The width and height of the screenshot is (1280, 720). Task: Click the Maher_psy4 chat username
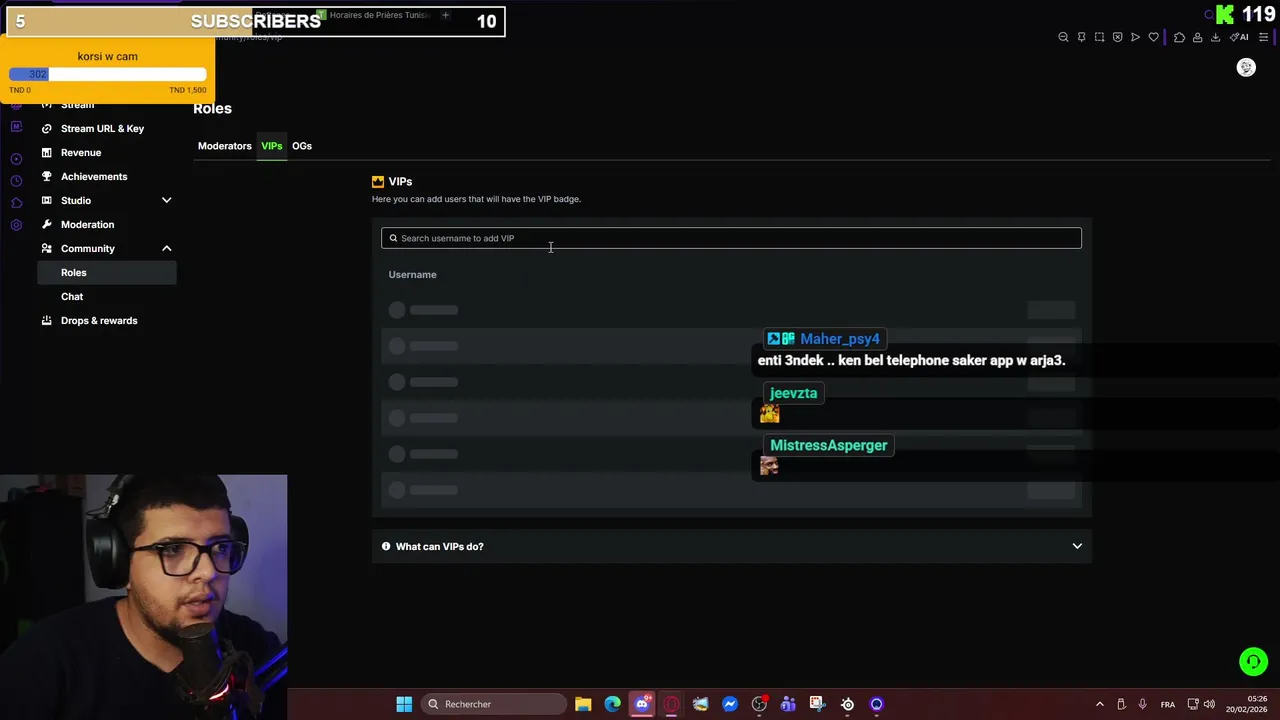[840, 339]
